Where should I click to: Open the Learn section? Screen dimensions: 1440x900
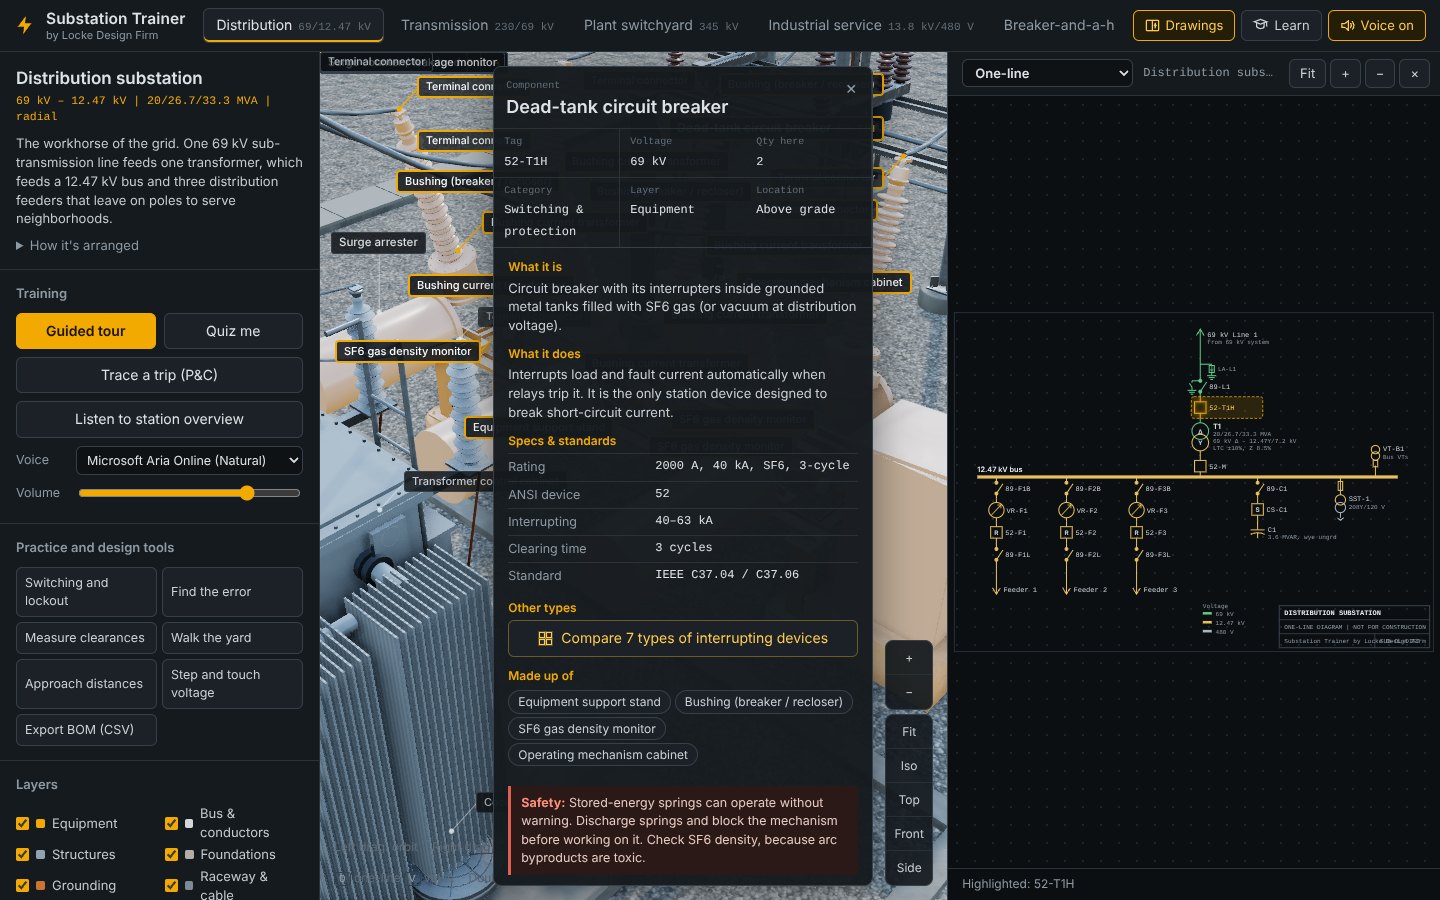1281,25
